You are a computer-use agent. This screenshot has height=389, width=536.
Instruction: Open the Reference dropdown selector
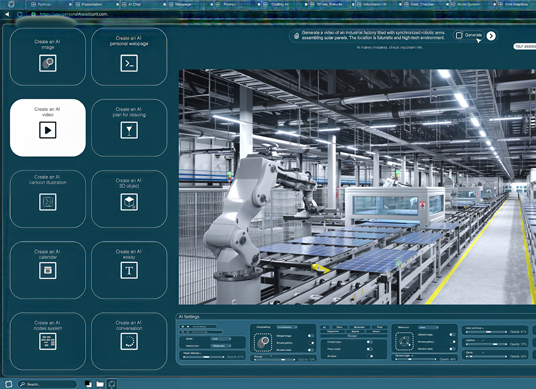(x=428, y=327)
